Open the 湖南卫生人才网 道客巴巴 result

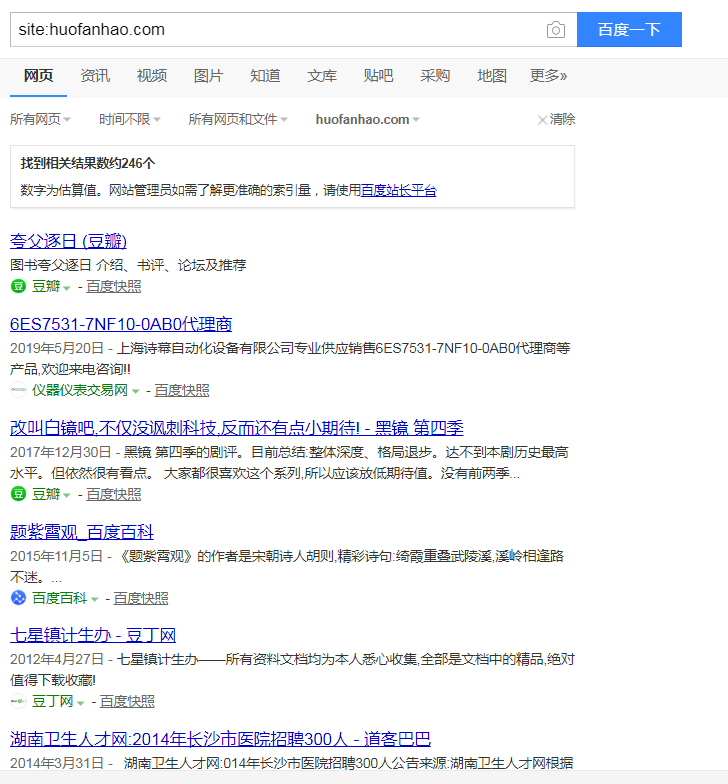(x=220, y=739)
